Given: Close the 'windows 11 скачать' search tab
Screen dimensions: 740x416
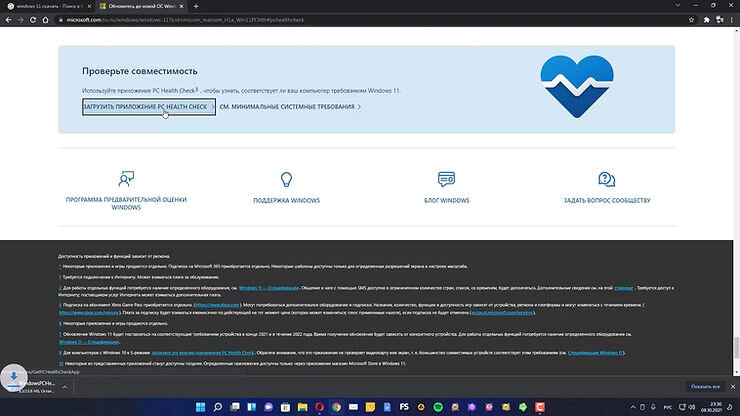Looking at the screenshot, I should pos(89,6).
